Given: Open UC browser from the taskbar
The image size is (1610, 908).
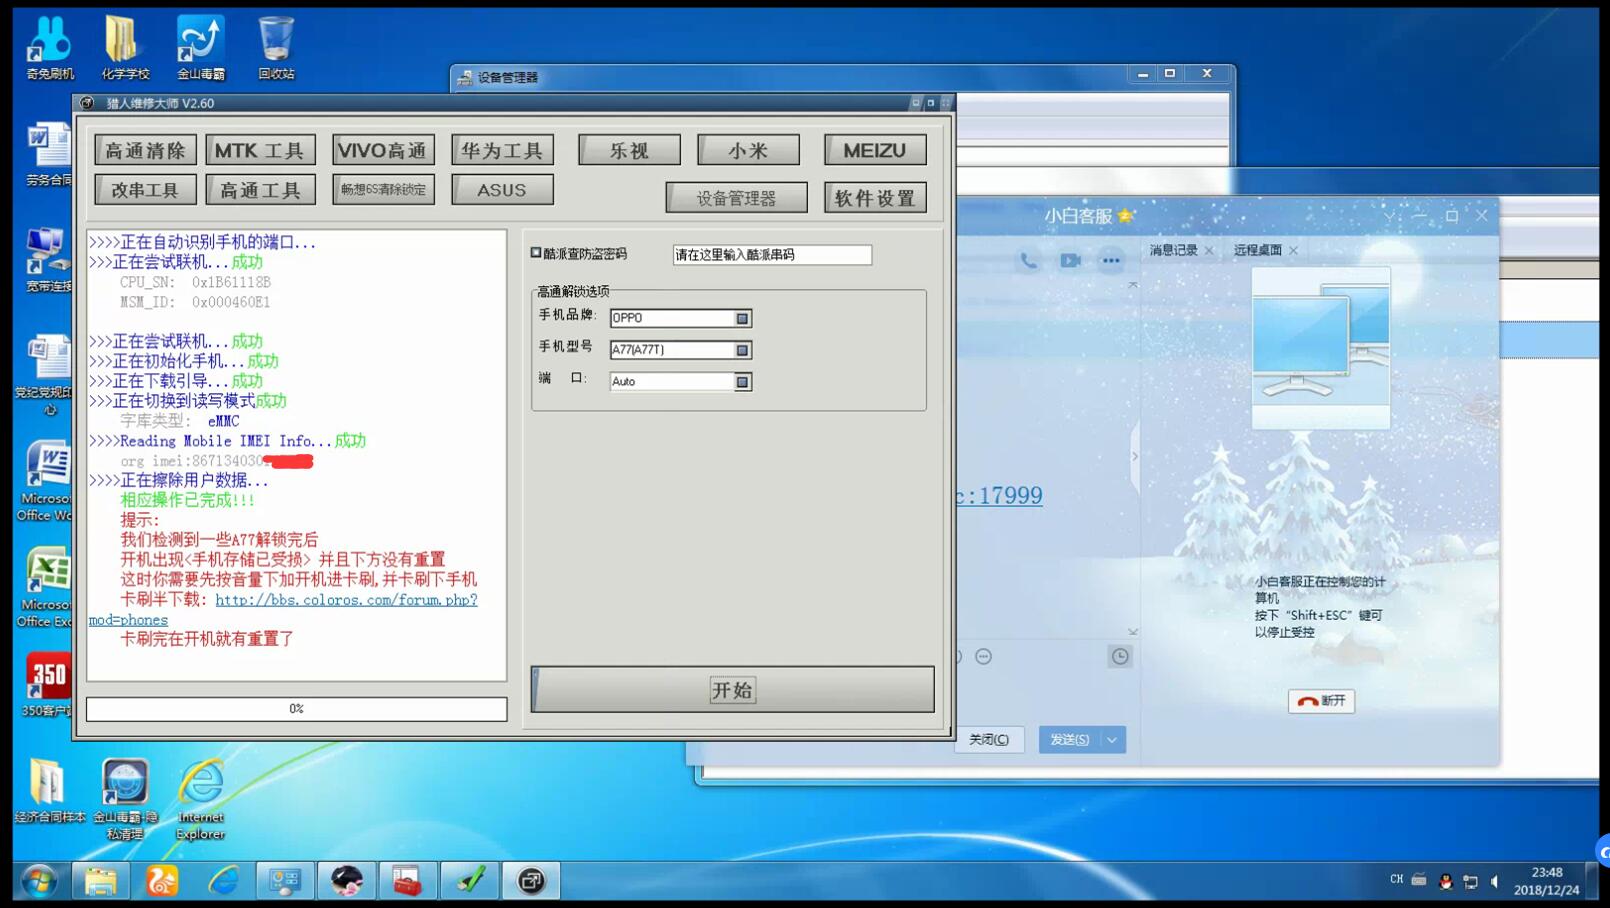Looking at the screenshot, I should [x=161, y=881].
